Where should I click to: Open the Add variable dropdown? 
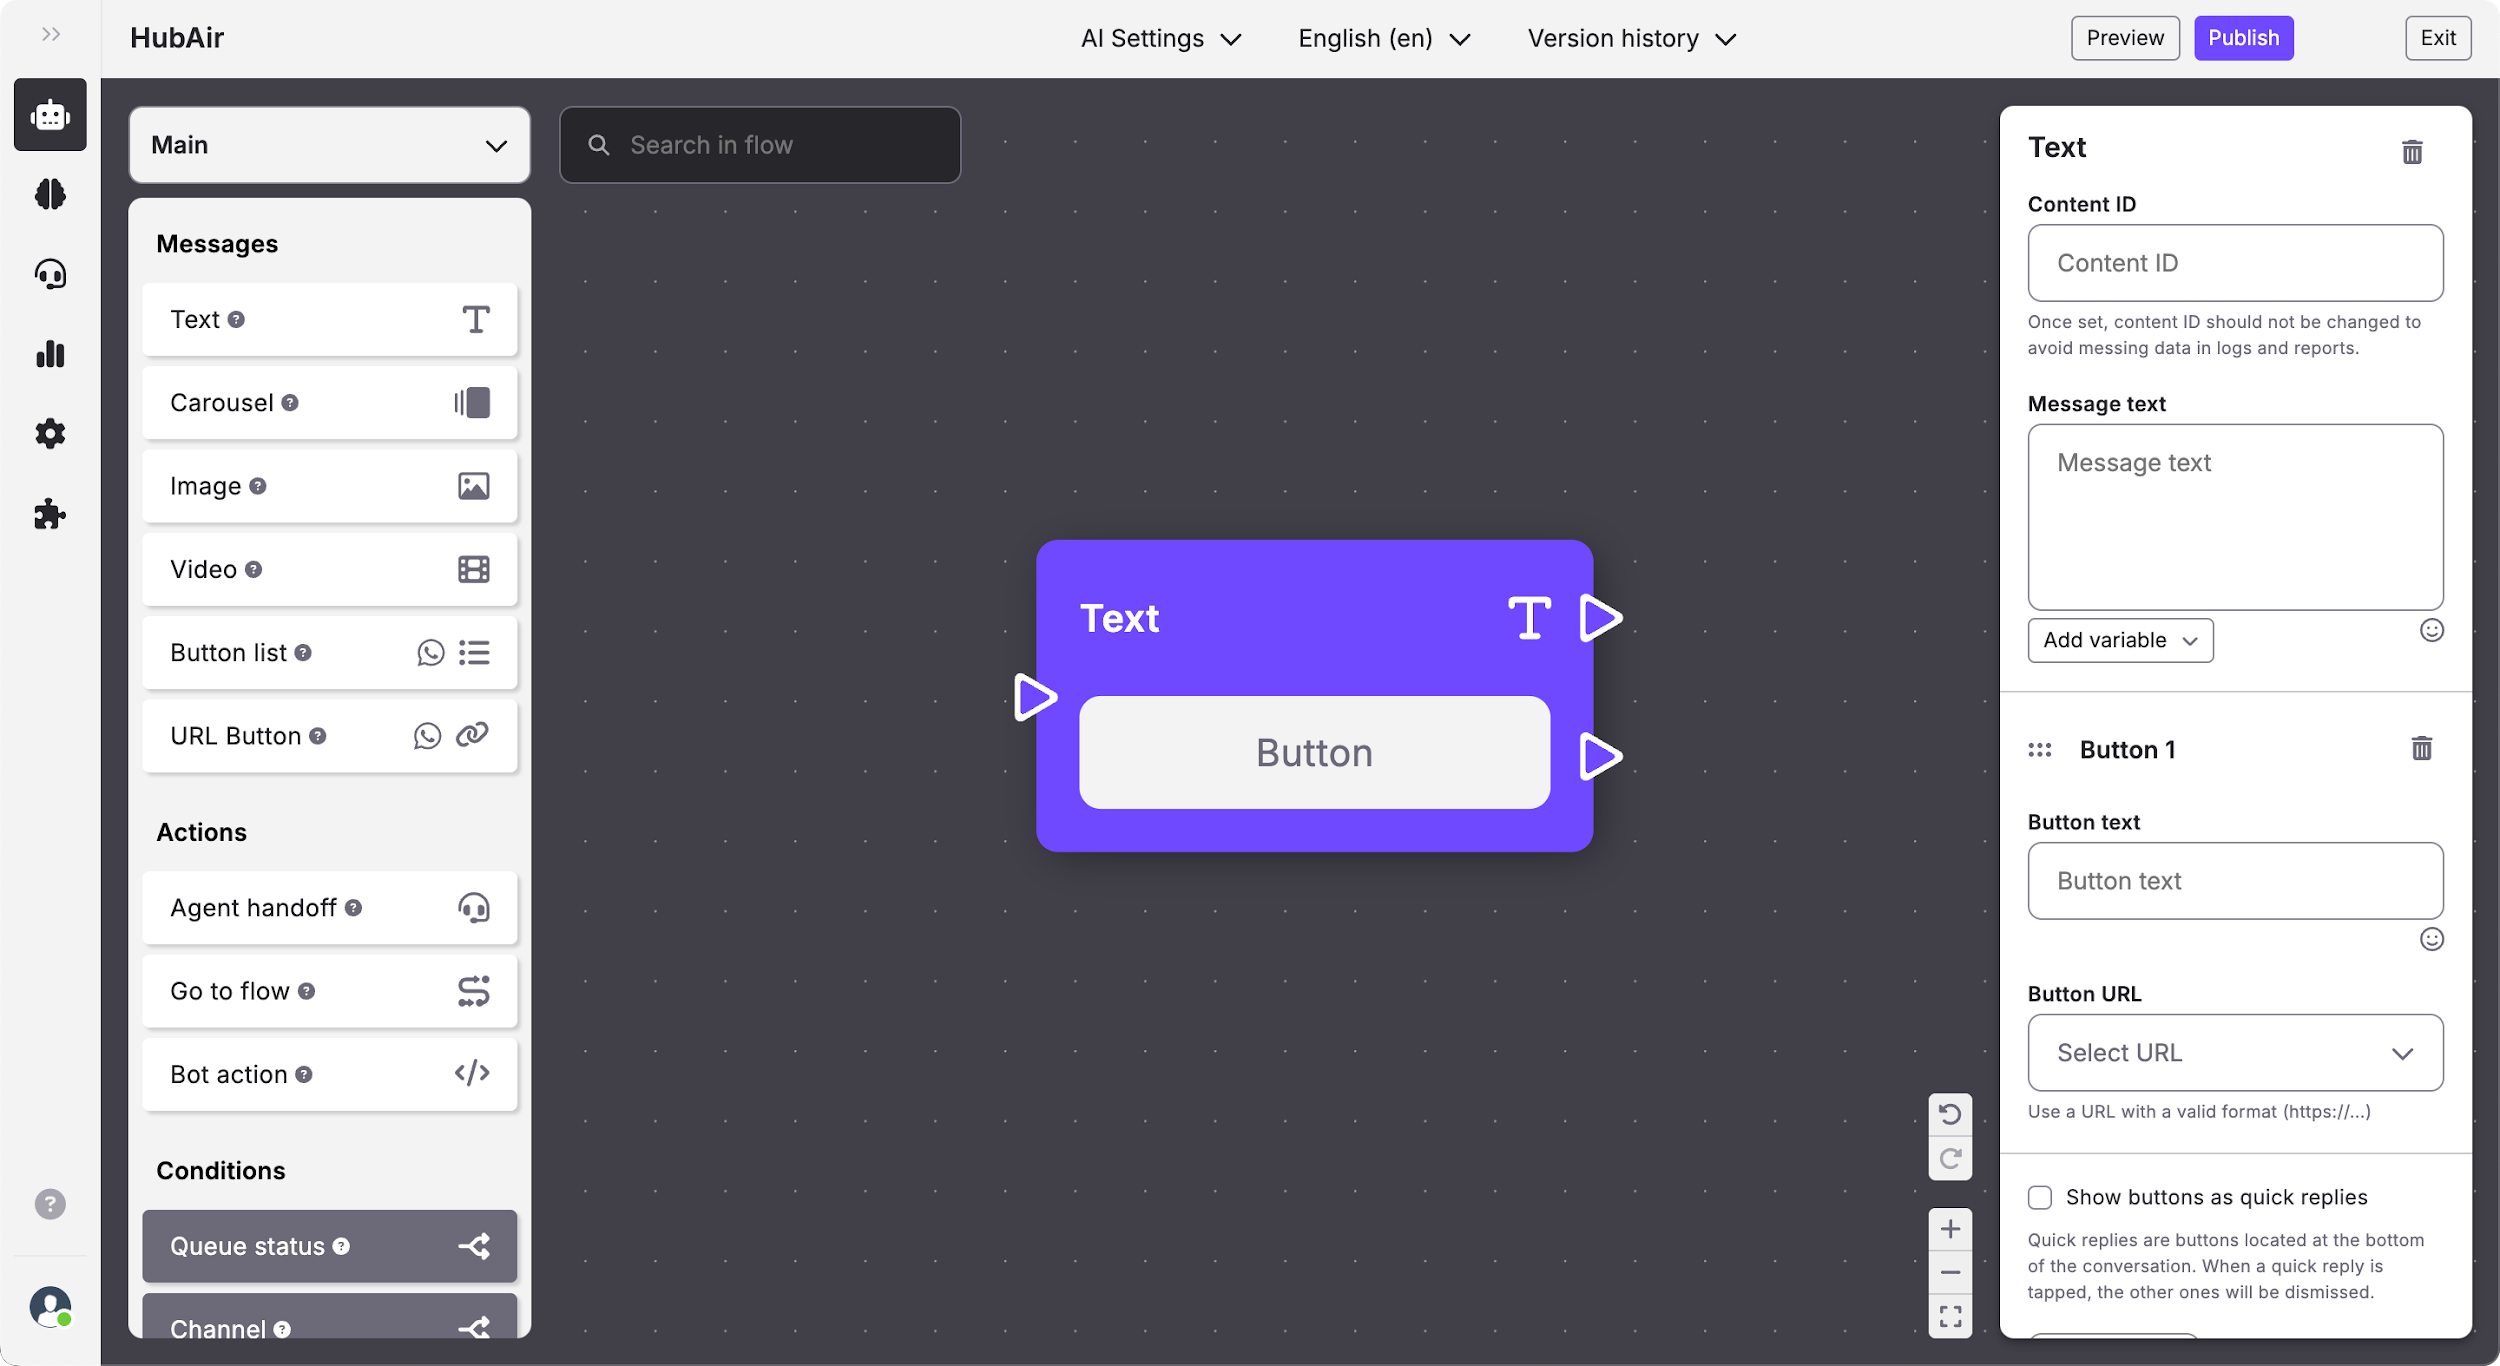click(2120, 640)
